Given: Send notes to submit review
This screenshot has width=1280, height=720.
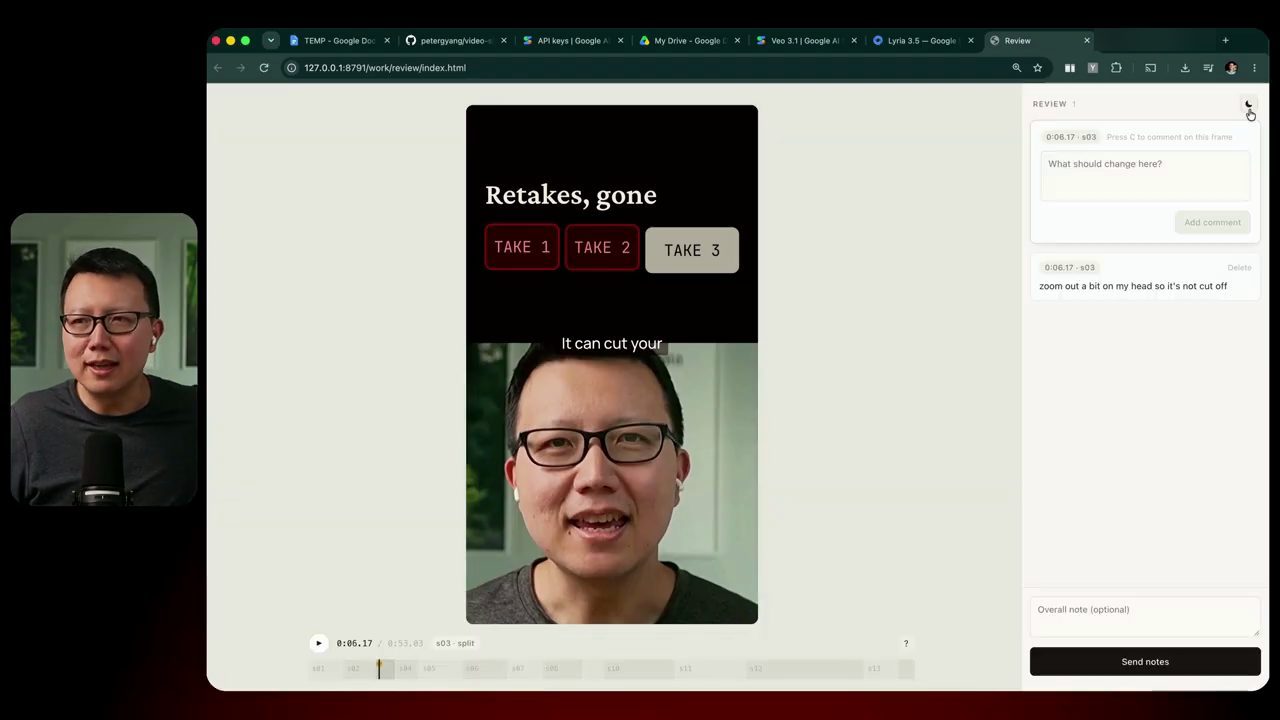Looking at the screenshot, I should [1145, 661].
